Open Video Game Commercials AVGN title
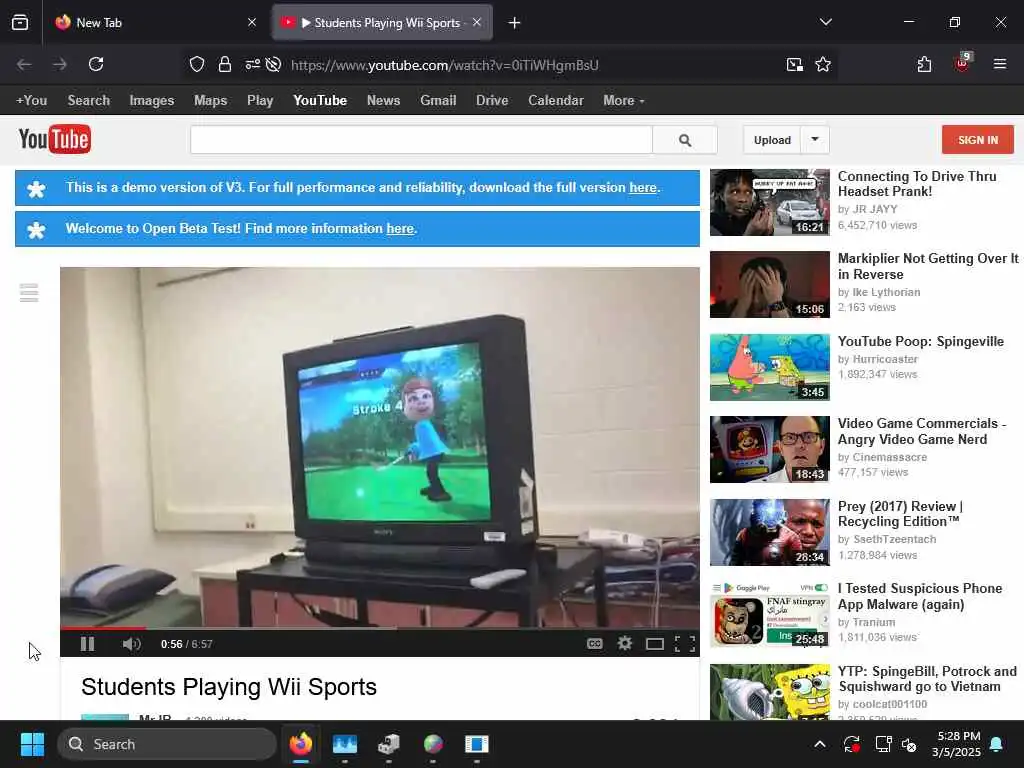The height and width of the screenshot is (768, 1024). [921, 431]
